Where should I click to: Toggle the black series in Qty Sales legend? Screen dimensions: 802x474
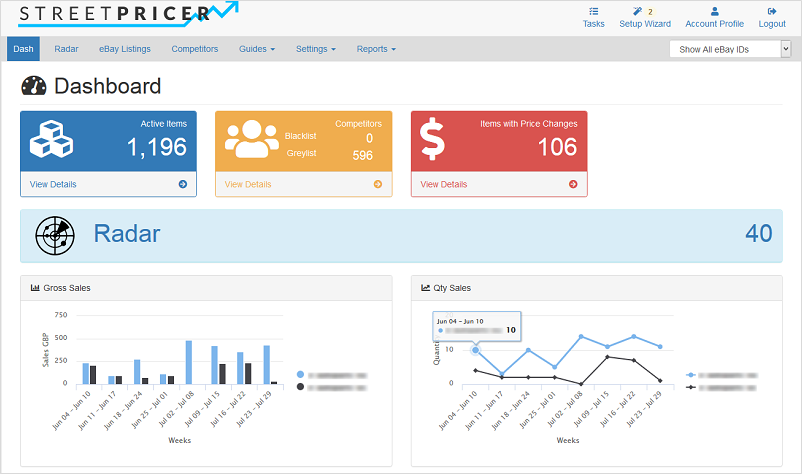pyautogui.click(x=691, y=386)
